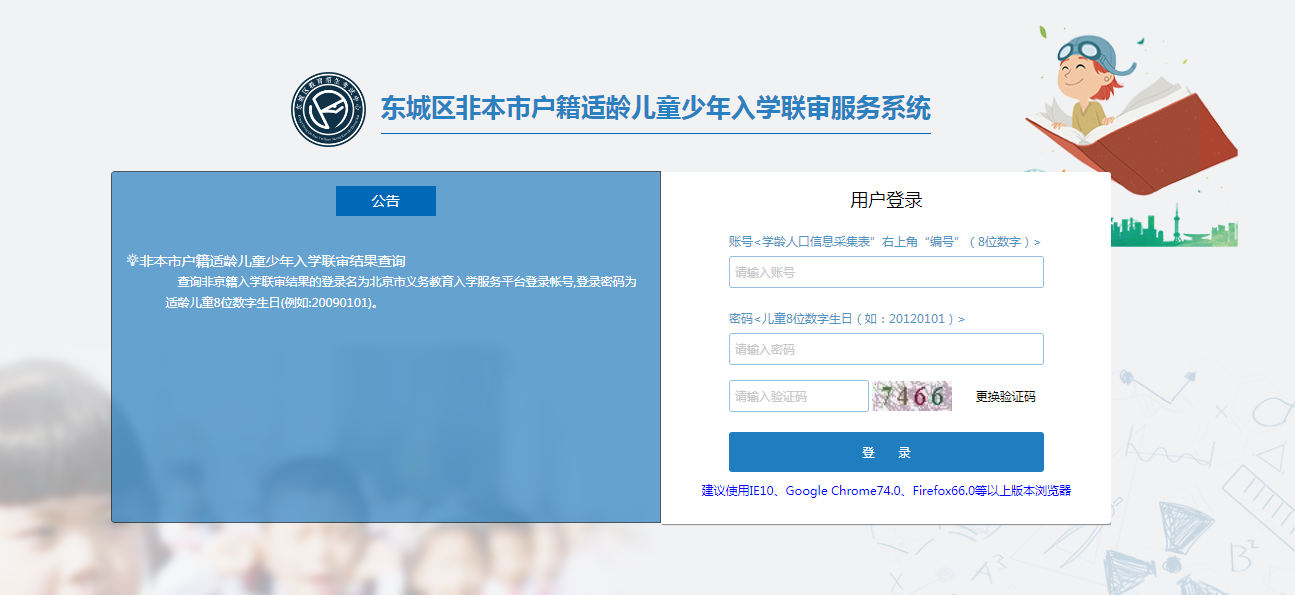
Task: Click the system title 东城区非本市户籍适龄儿童少年入学联审服务系统
Action: pyautogui.click(x=655, y=108)
